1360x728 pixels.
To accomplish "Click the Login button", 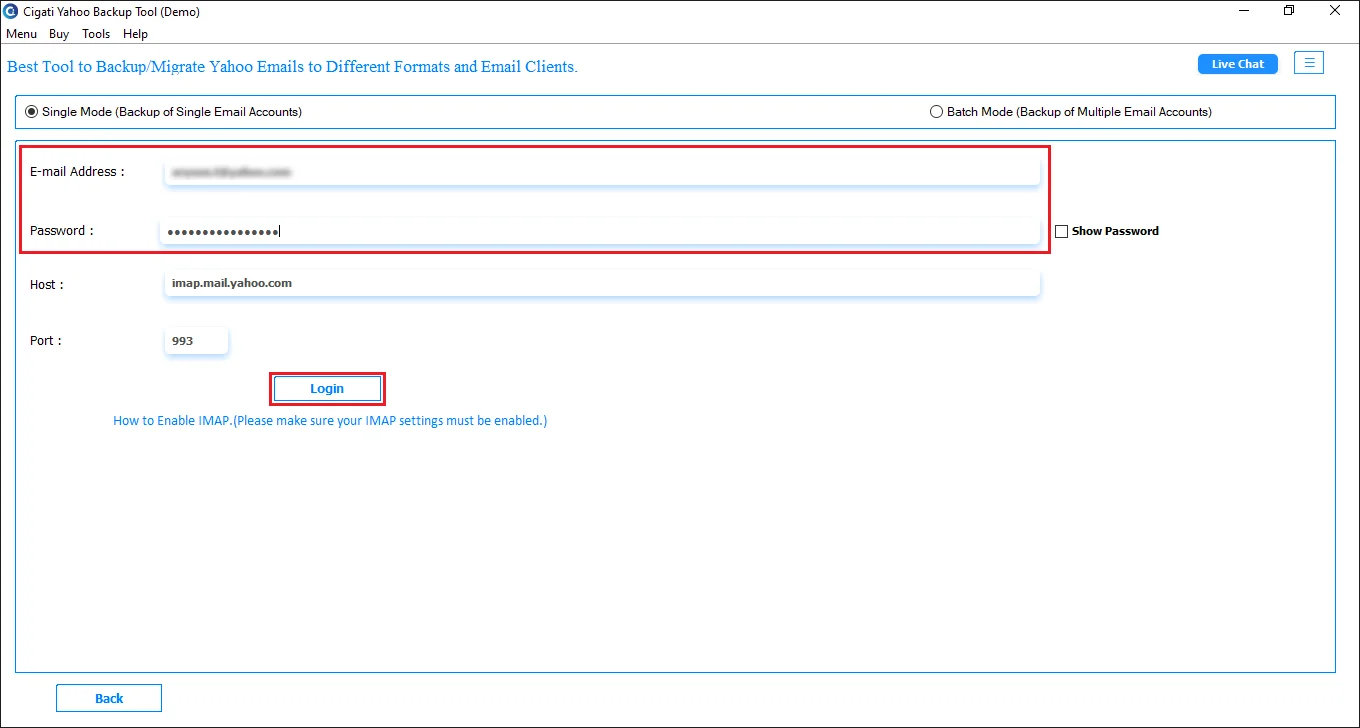I will coord(327,389).
